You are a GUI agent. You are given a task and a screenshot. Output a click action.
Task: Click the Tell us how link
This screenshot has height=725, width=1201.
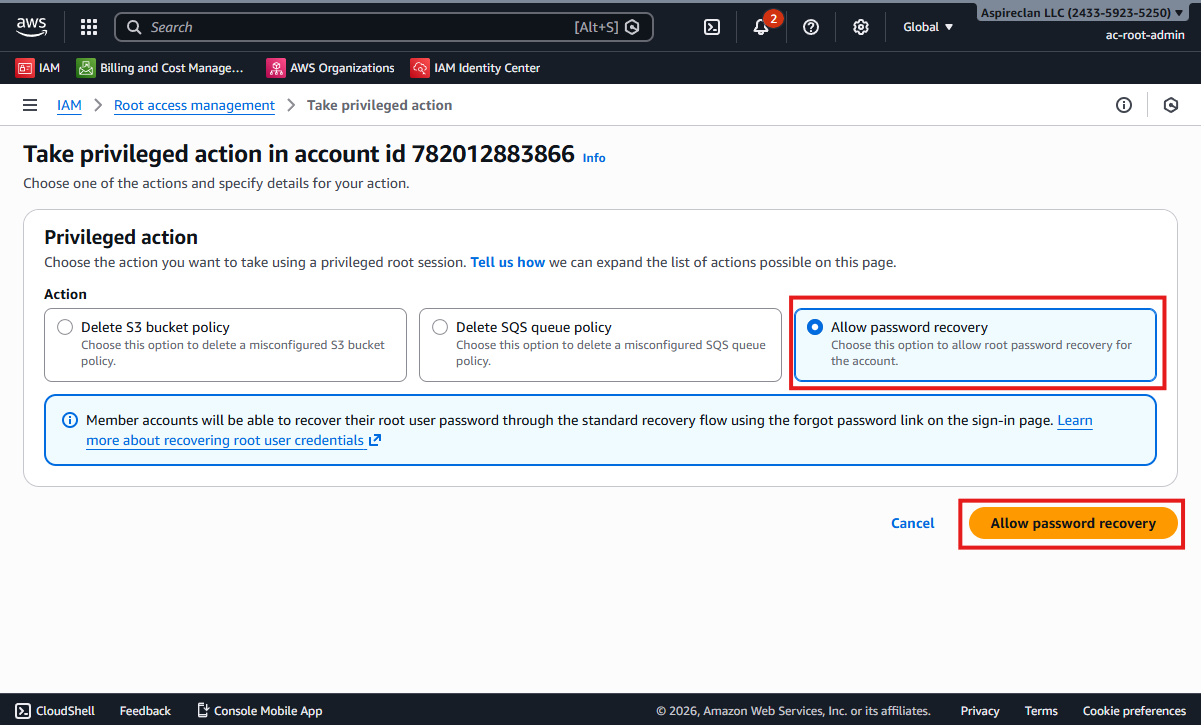point(508,262)
